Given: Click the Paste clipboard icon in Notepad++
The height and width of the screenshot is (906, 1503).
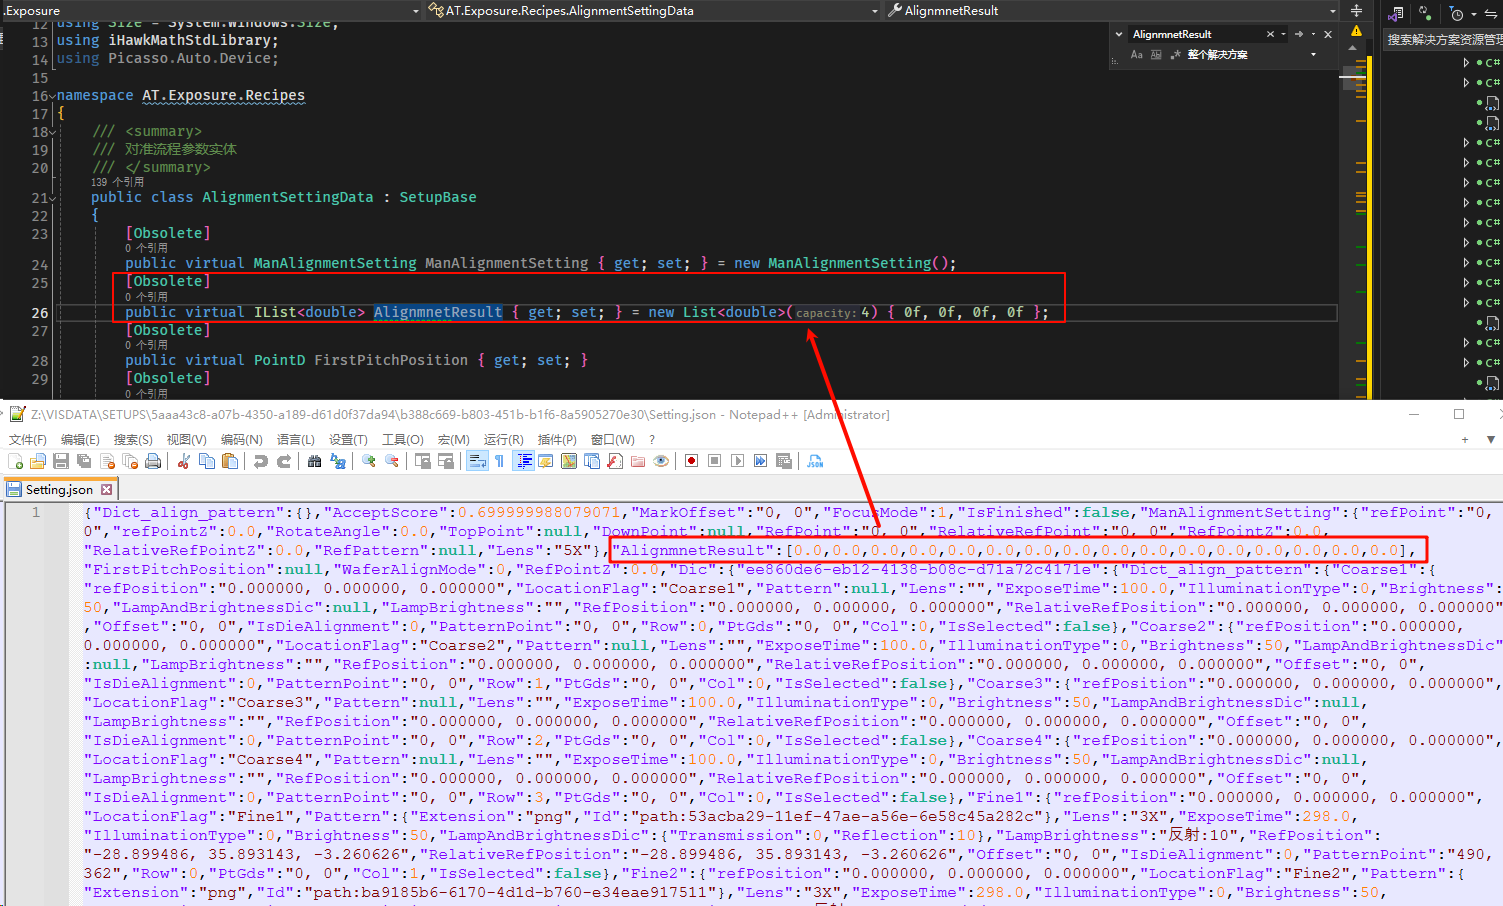Looking at the screenshot, I should click(230, 461).
